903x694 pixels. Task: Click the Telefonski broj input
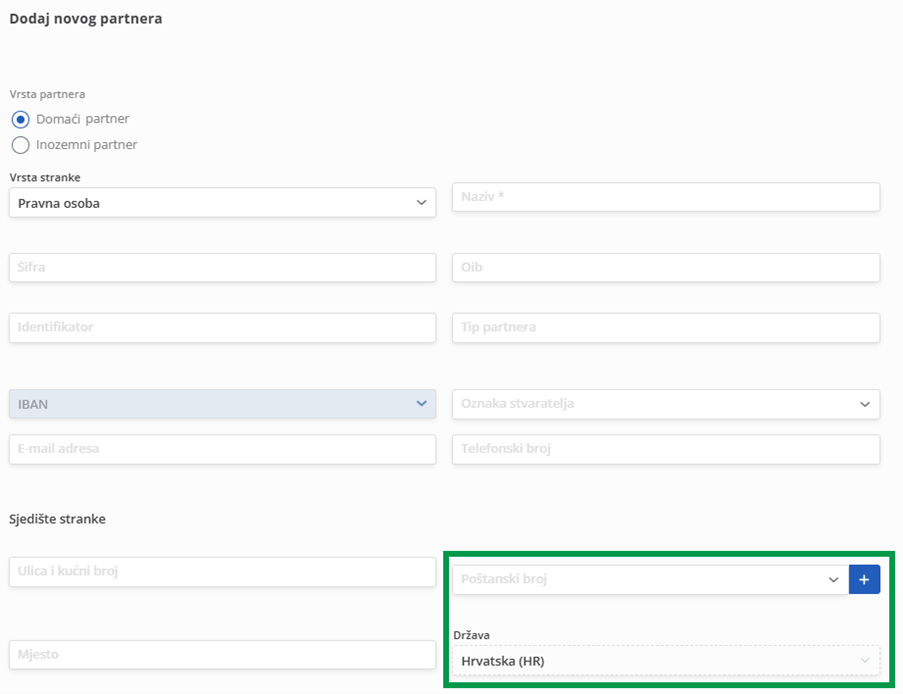pyautogui.click(x=666, y=449)
